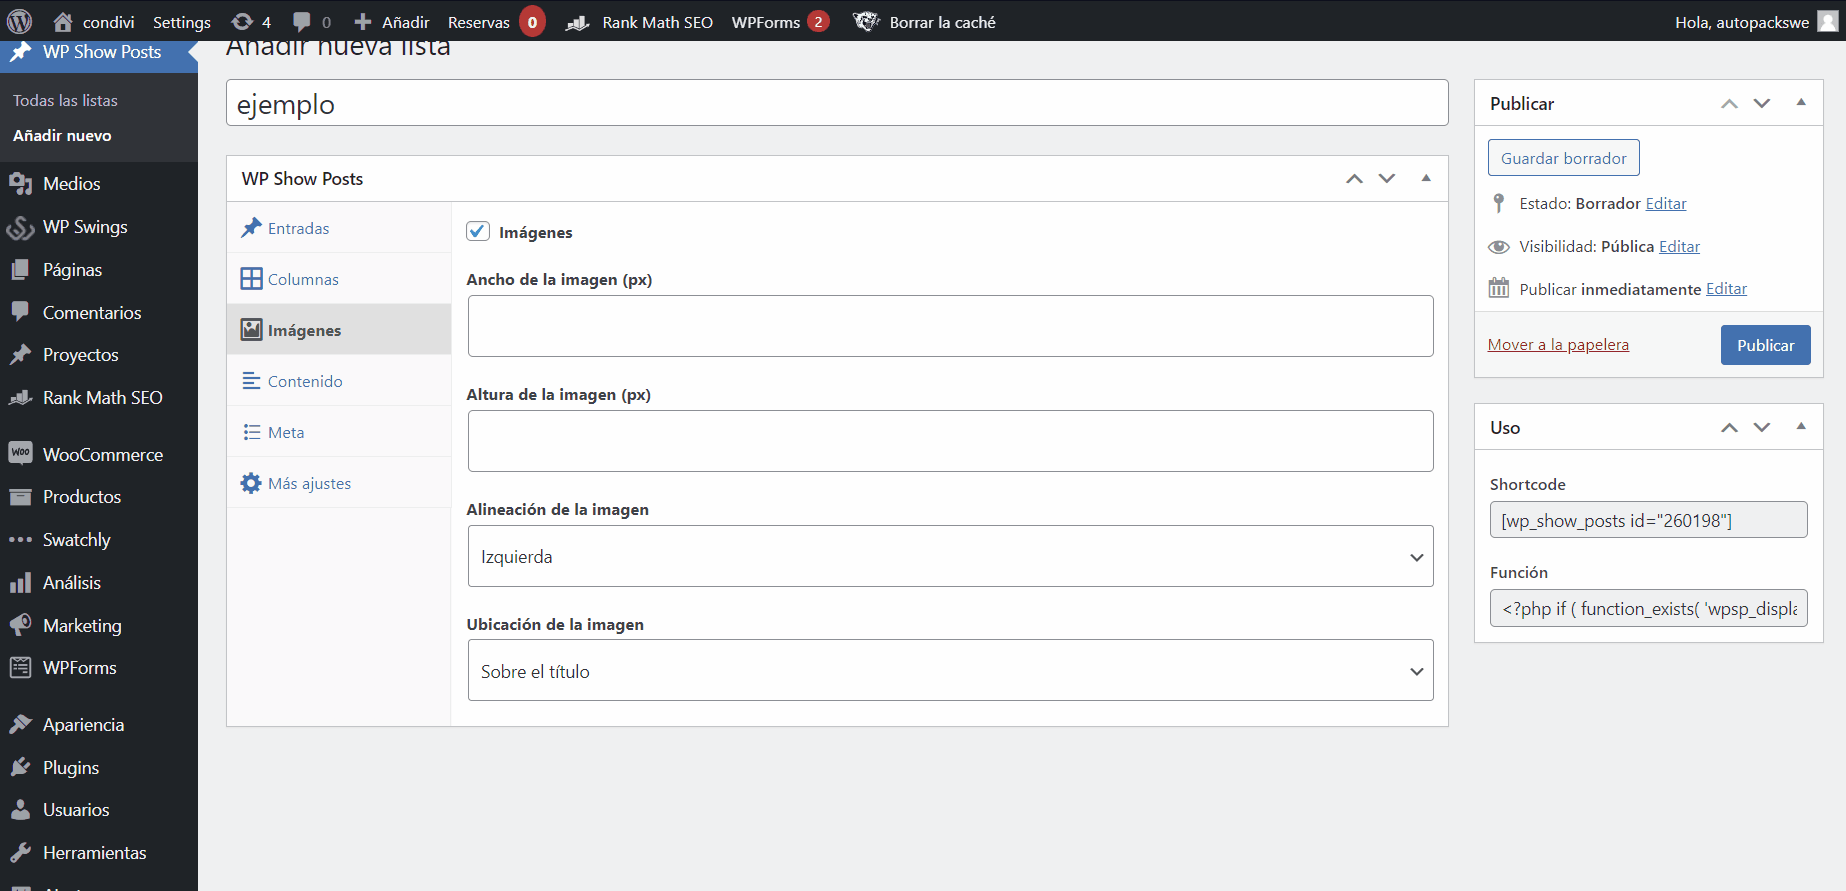
Task: Uncheck the Imágenes checkbox
Action: coord(478,231)
